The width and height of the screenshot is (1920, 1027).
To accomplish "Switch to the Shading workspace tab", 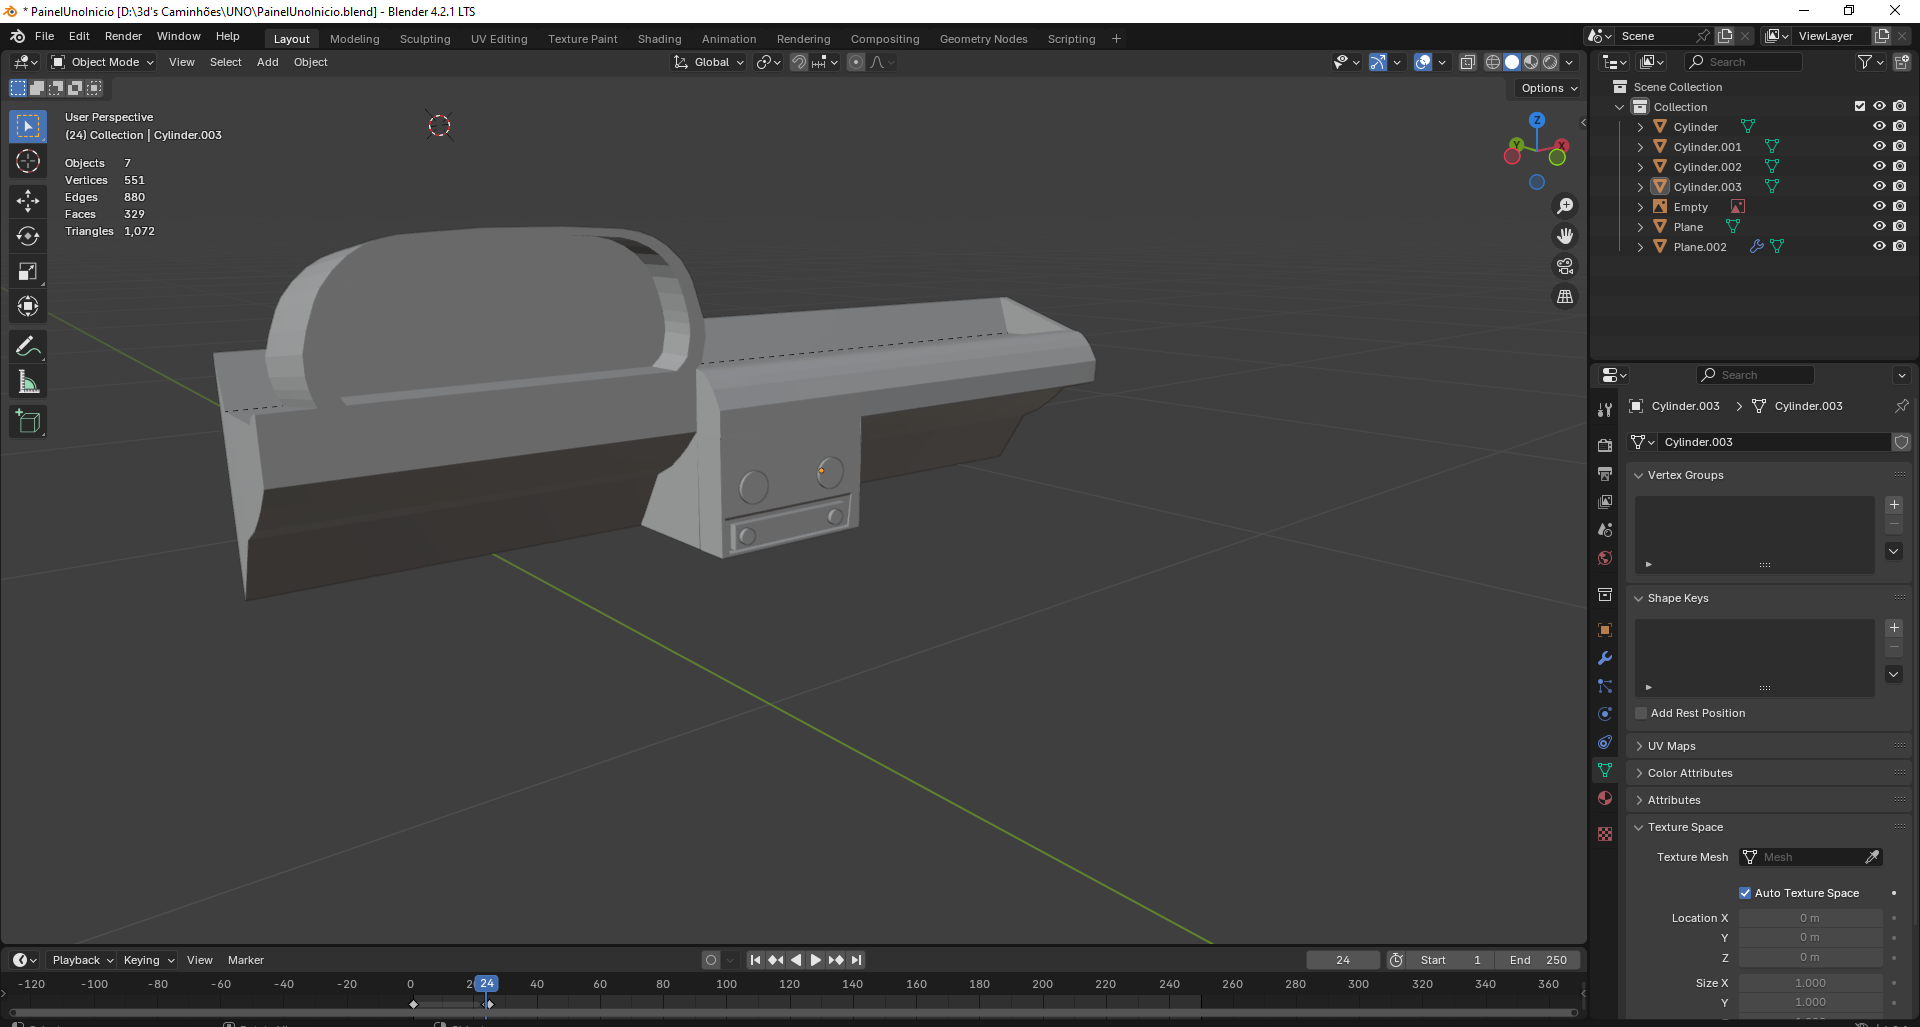I will [660, 39].
